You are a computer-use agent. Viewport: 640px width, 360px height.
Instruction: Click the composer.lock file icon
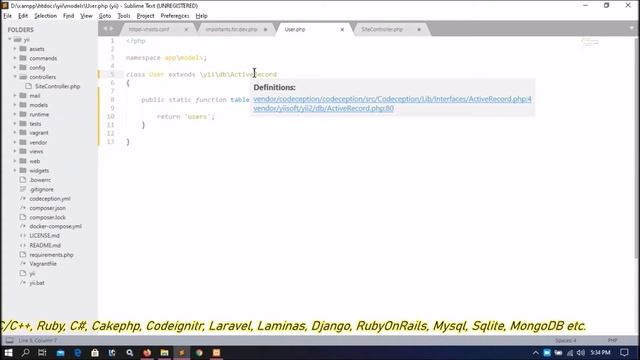tap(23, 217)
